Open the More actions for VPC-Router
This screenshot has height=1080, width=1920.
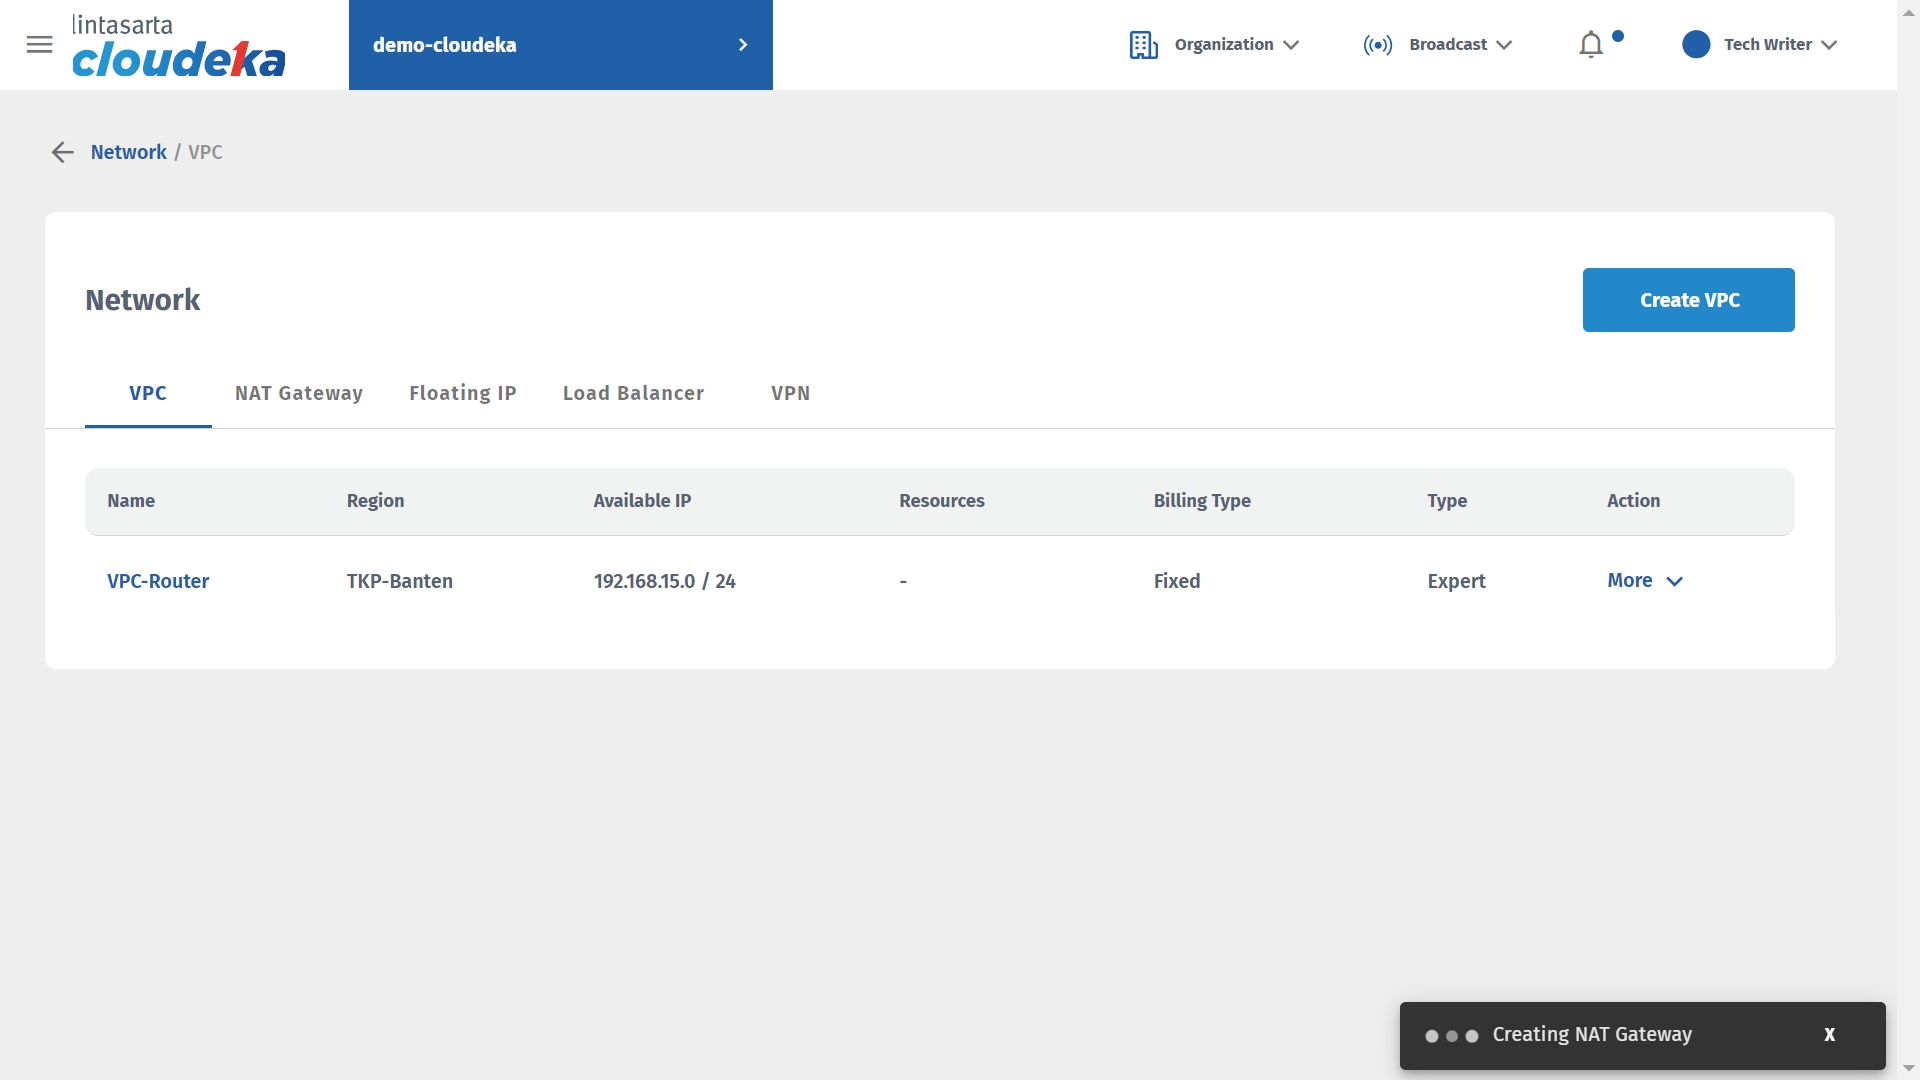click(x=1645, y=581)
